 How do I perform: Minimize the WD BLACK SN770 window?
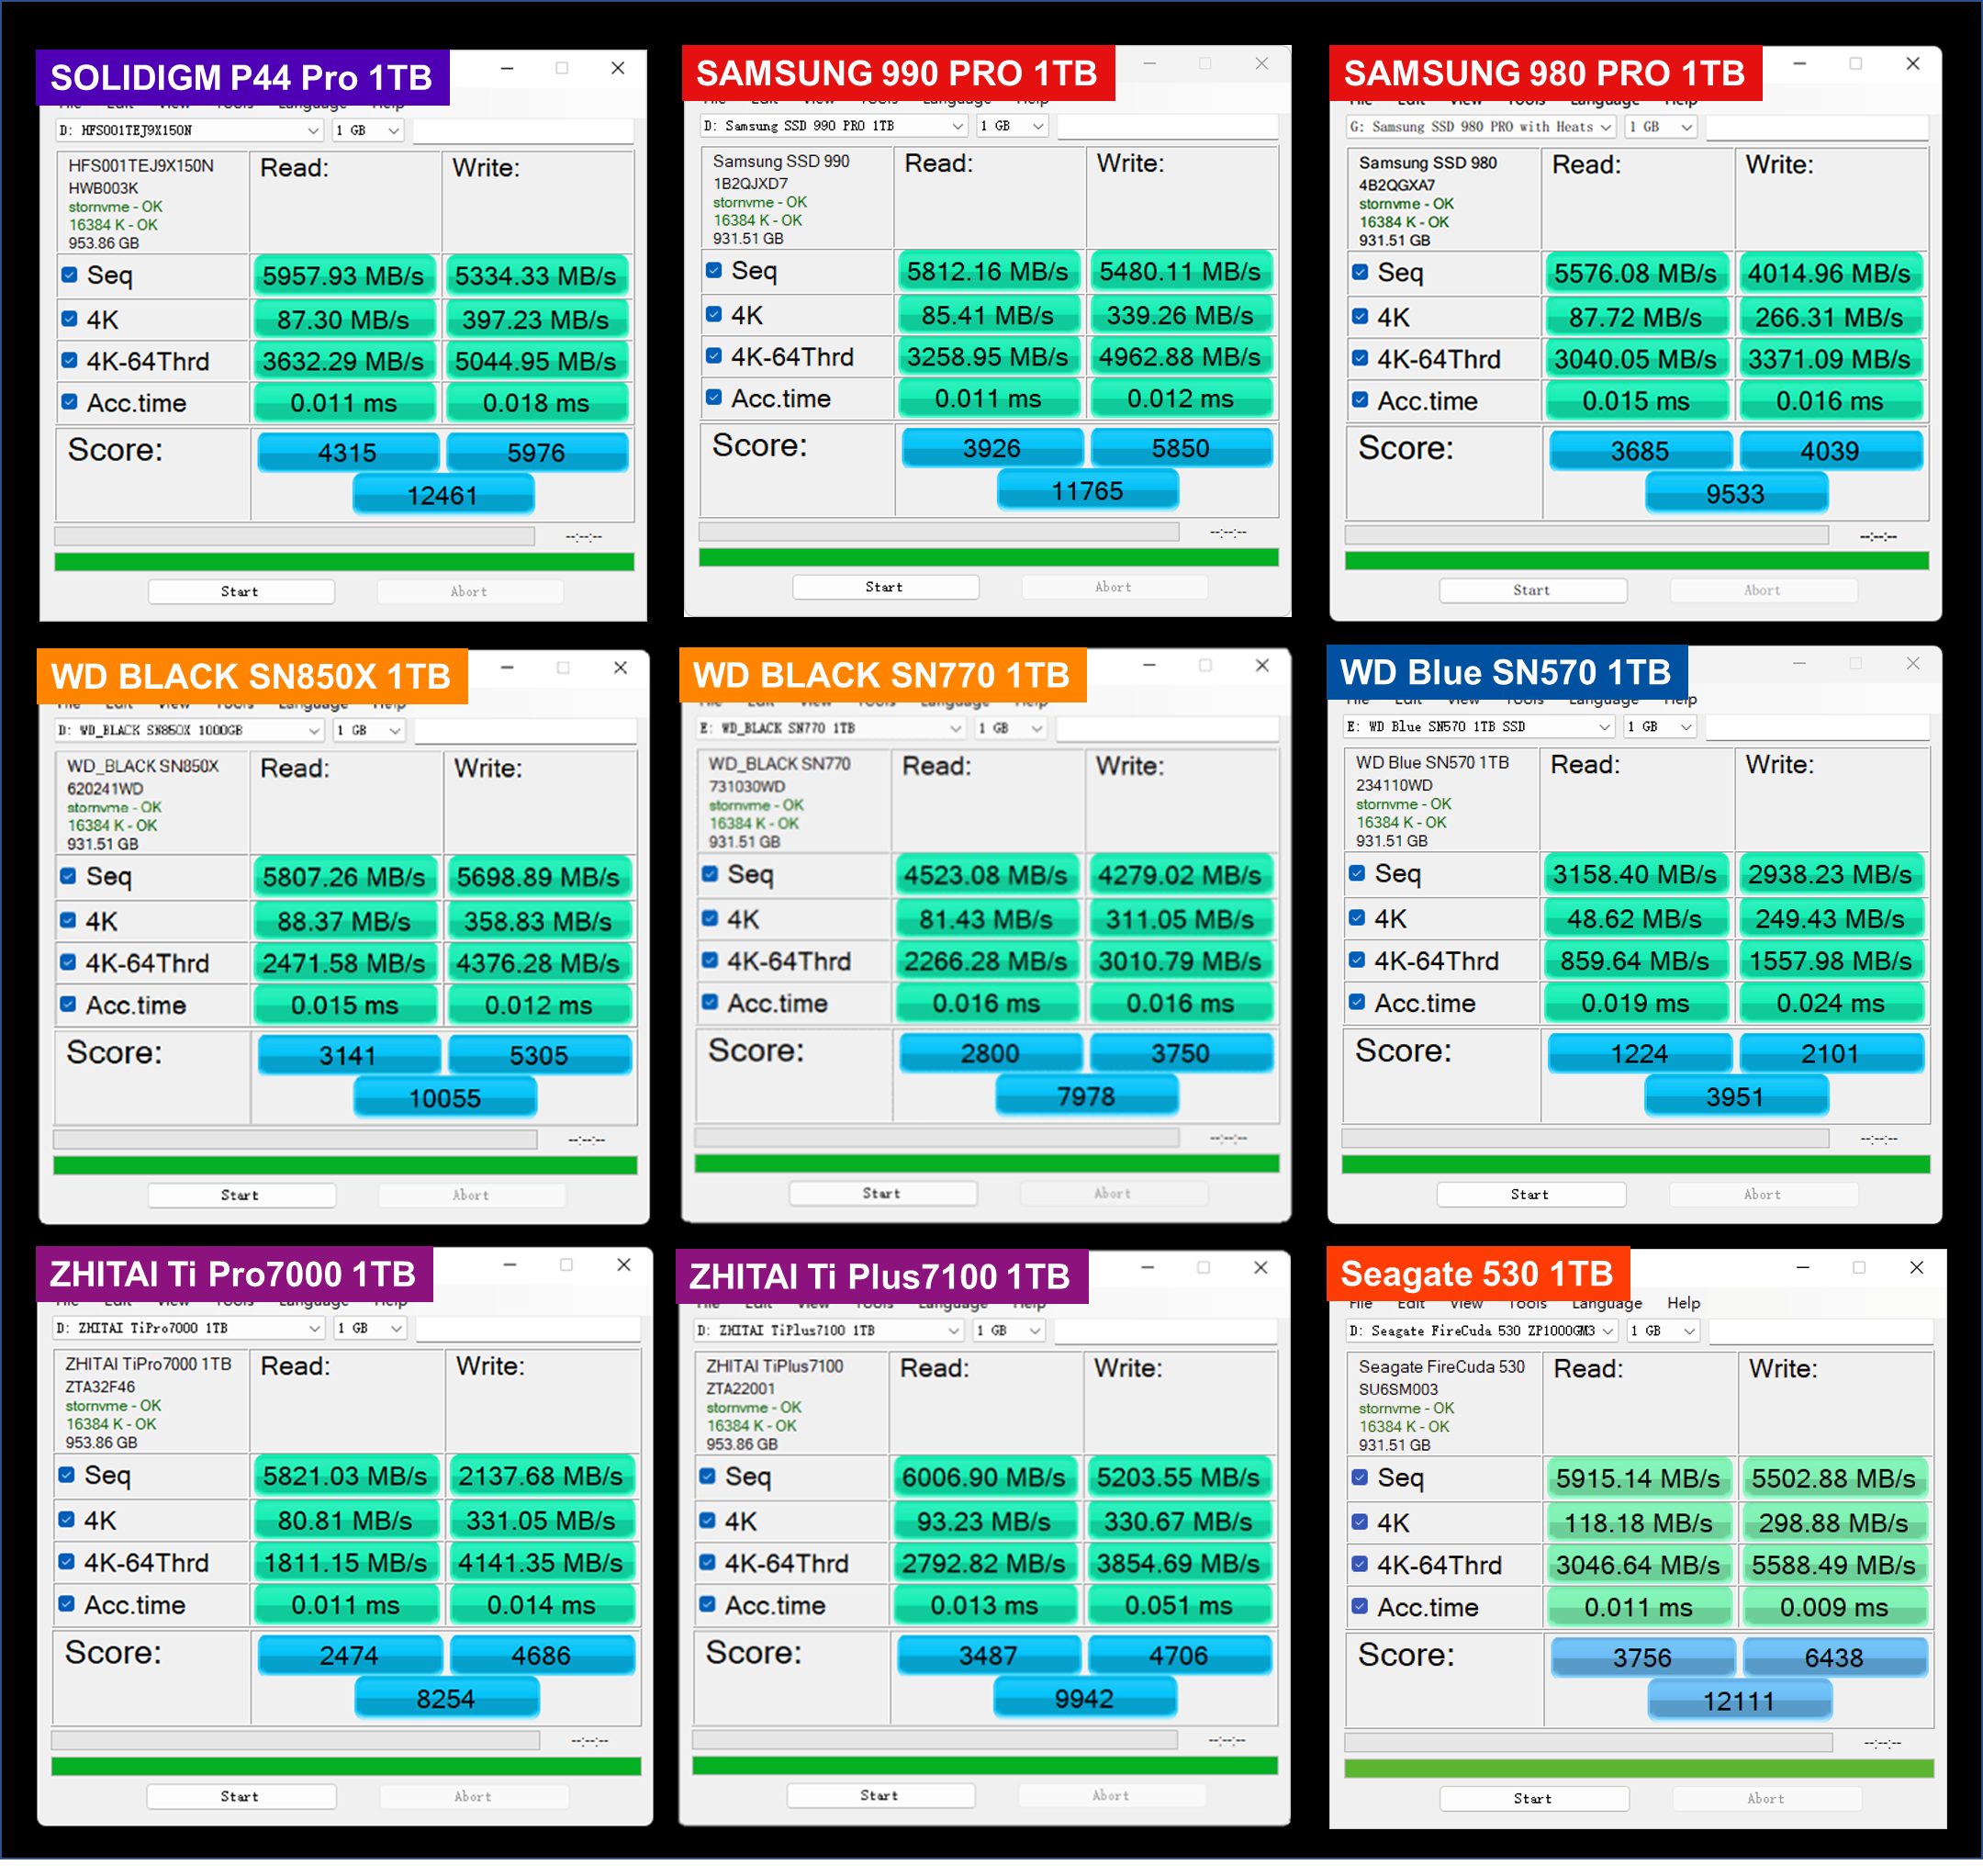tap(1149, 665)
